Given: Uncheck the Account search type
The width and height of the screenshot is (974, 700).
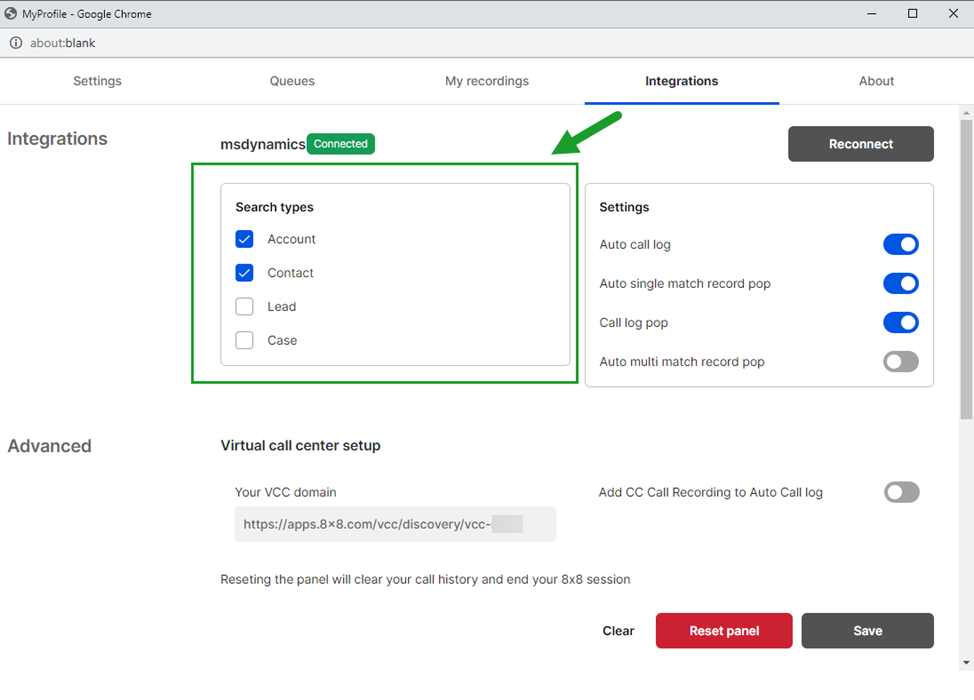Looking at the screenshot, I should 244,239.
